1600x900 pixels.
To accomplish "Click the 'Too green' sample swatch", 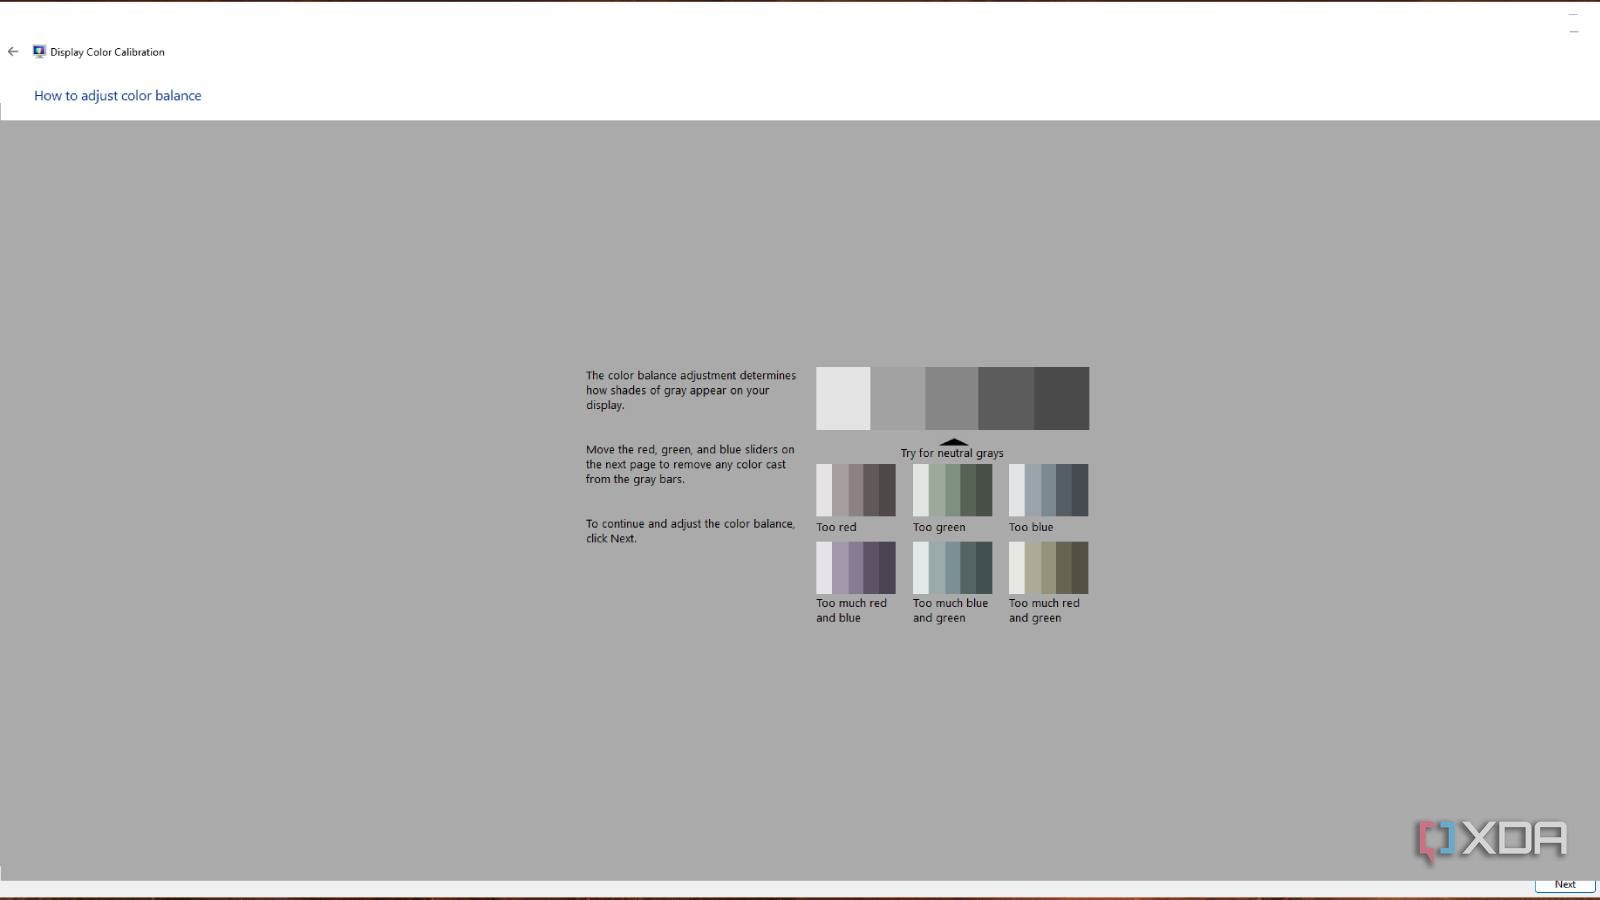I will pos(952,490).
